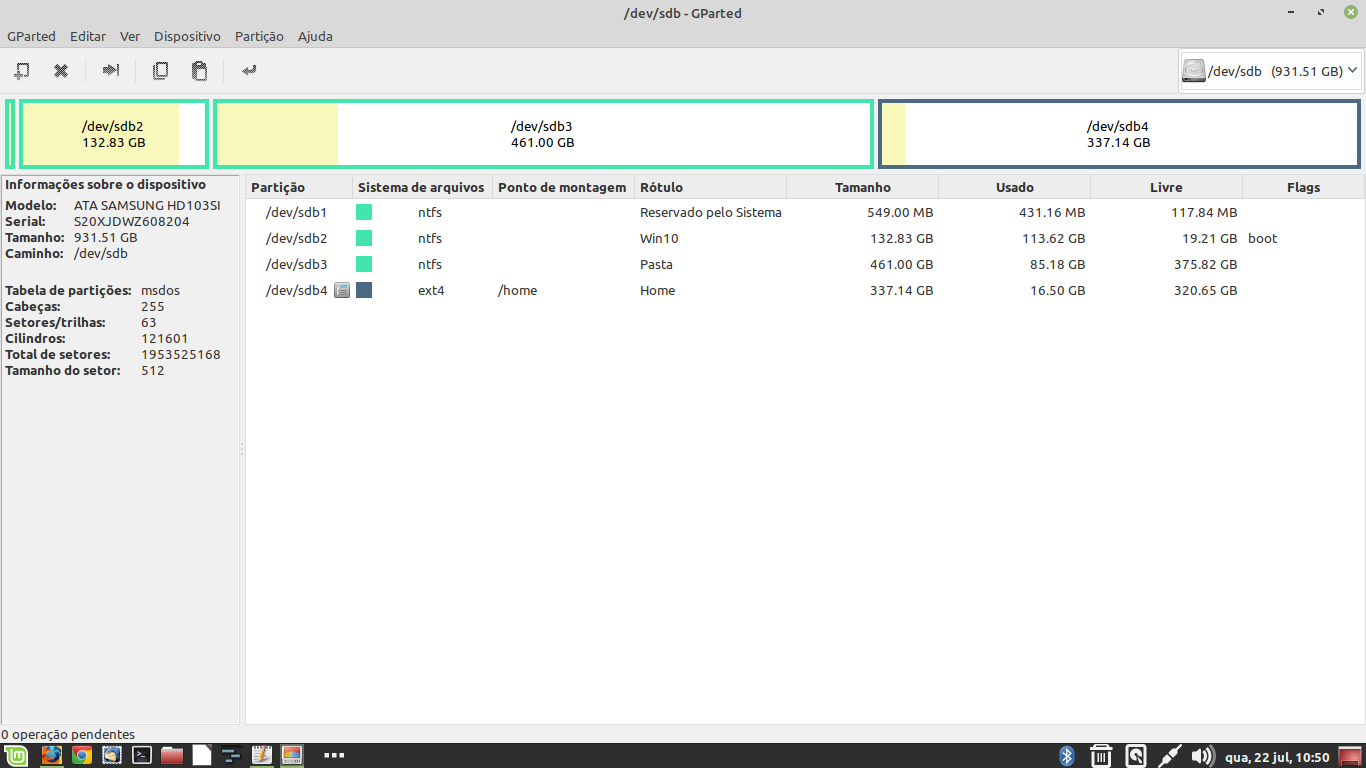The width and height of the screenshot is (1366, 768).
Task: Click the Apply/Undo arrow toolbar icon
Action: [249, 70]
